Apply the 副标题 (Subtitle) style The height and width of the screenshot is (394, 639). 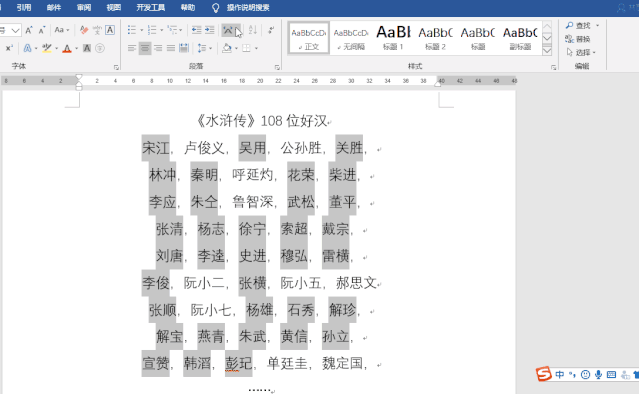[x=520, y=37]
